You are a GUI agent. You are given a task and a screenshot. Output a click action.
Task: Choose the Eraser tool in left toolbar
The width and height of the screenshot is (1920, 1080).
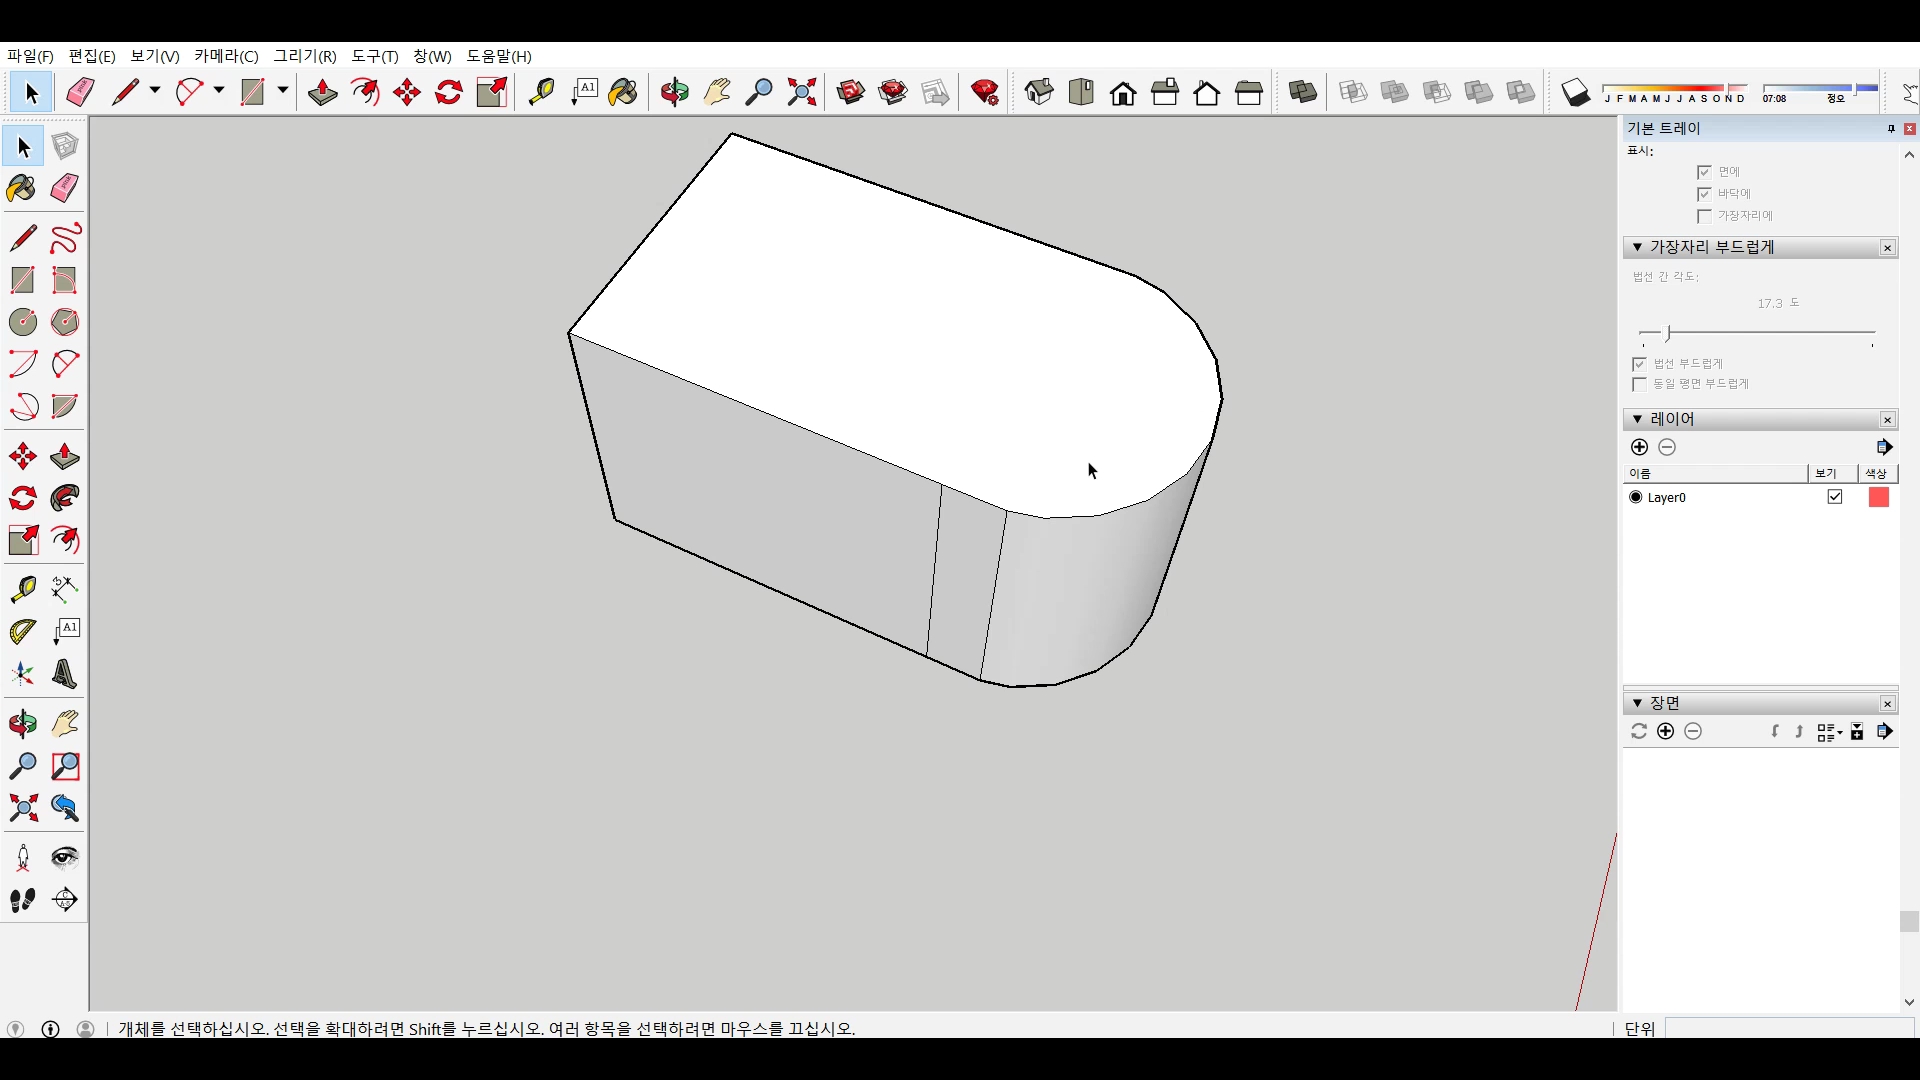pyautogui.click(x=65, y=188)
